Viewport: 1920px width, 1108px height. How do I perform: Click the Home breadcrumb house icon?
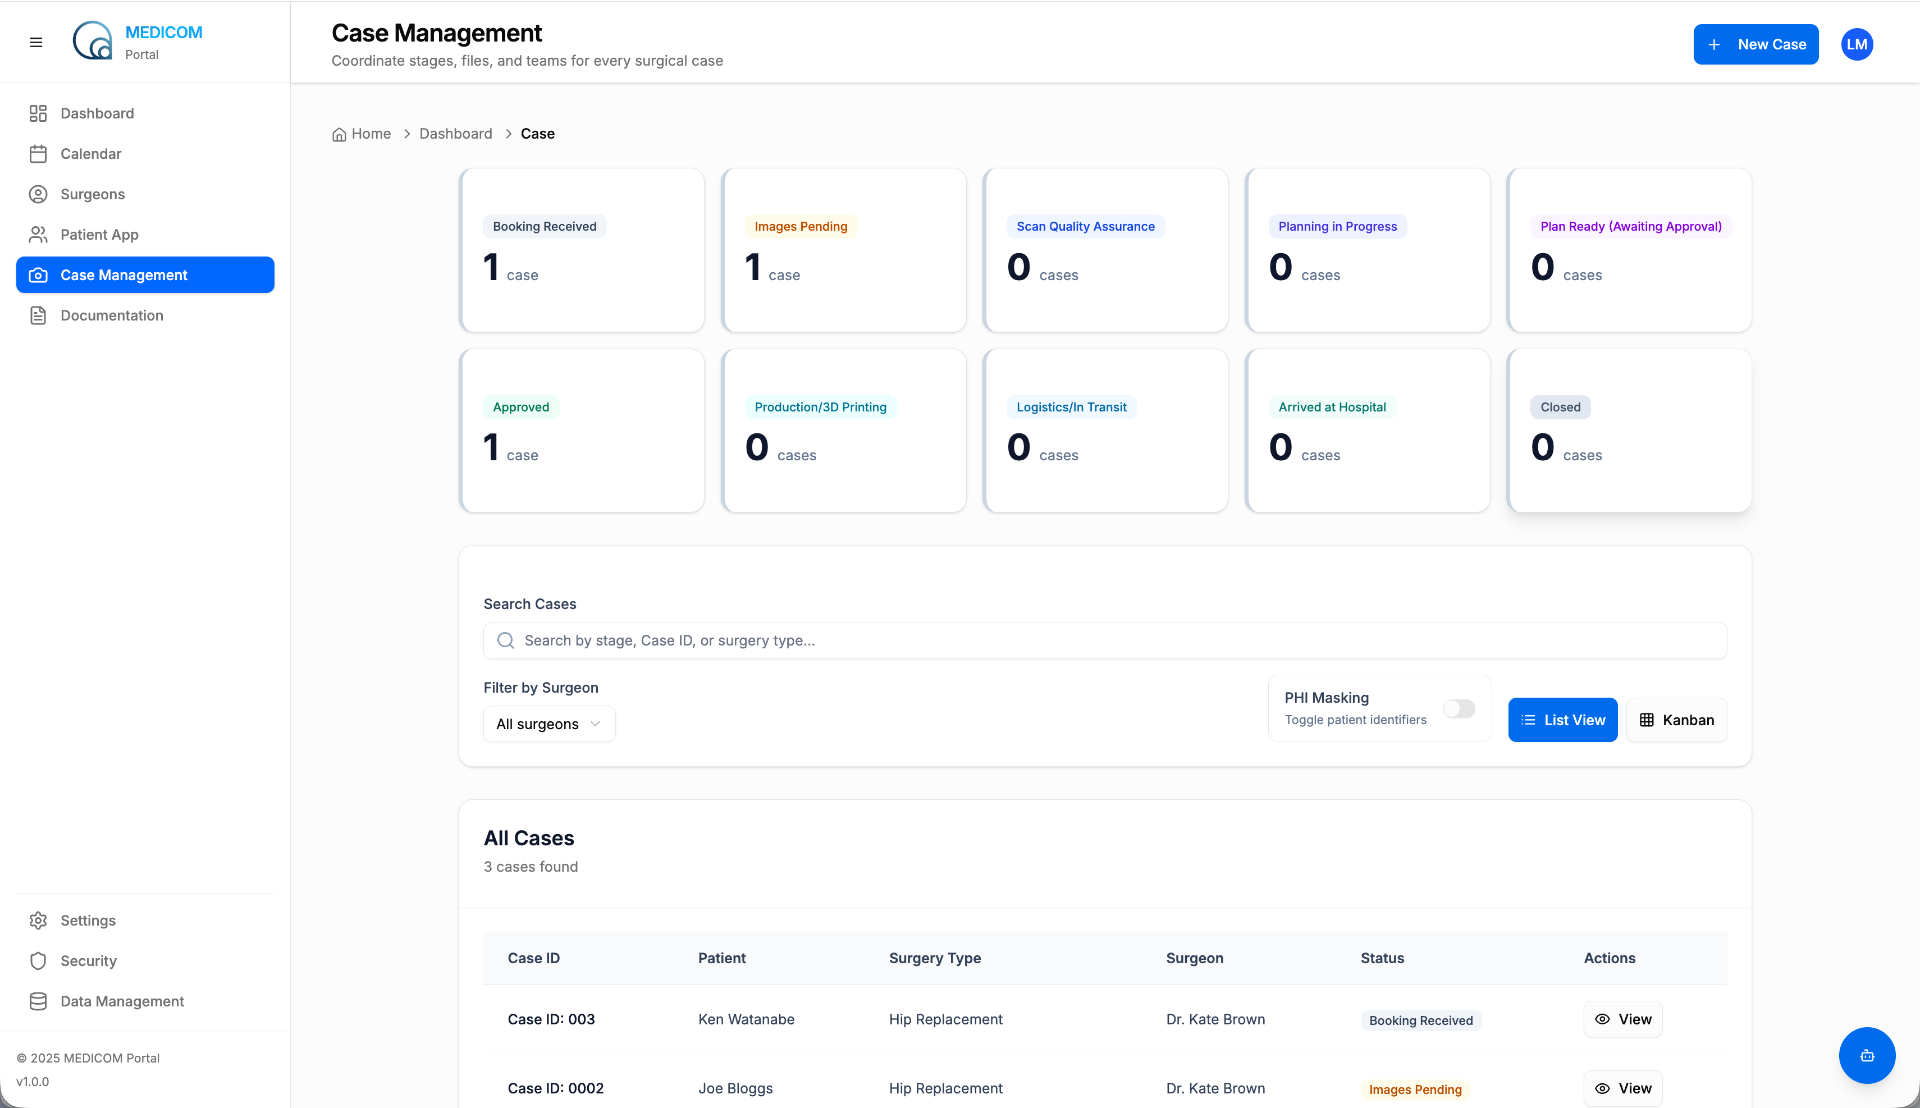coord(339,134)
